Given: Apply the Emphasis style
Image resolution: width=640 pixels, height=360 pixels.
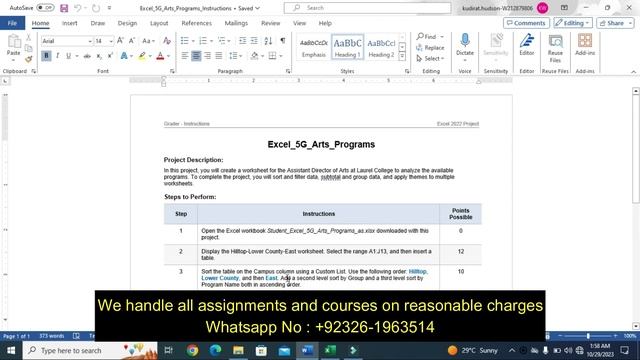Looking at the screenshot, I should 313,47.
